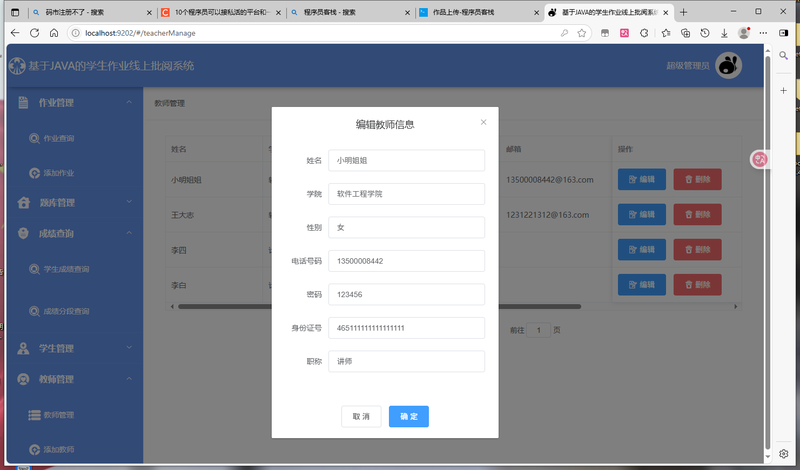
Task: Click the 教师管理 avatar icon
Action: pos(23,379)
